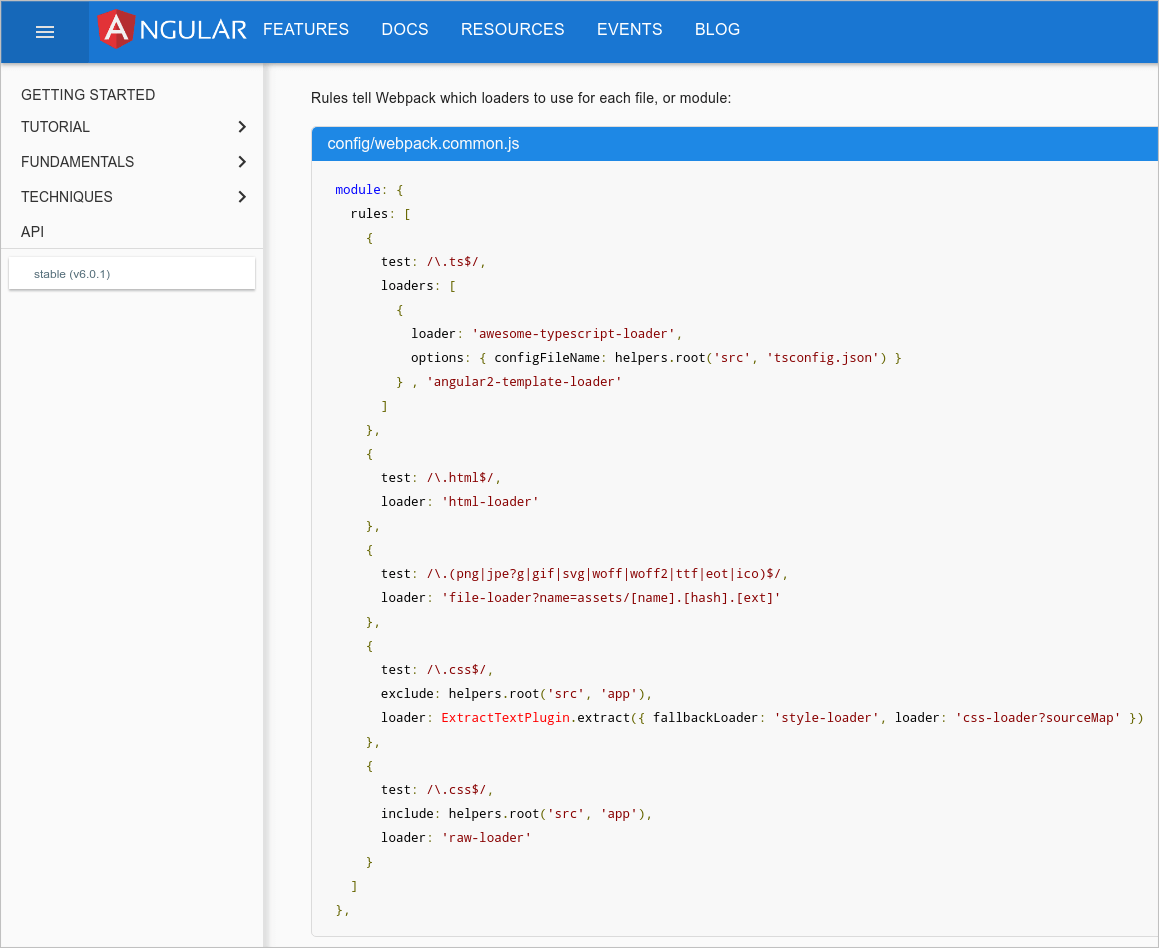Click the 'raw-loader' string
The height and width of the screenshot is (948, 1159).
point(486,838)
